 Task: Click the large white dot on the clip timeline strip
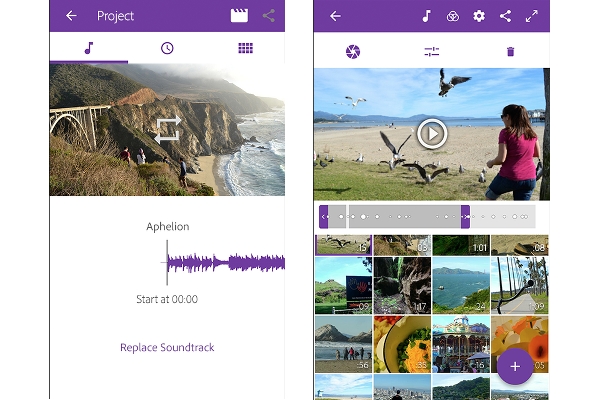pos(363,217)
